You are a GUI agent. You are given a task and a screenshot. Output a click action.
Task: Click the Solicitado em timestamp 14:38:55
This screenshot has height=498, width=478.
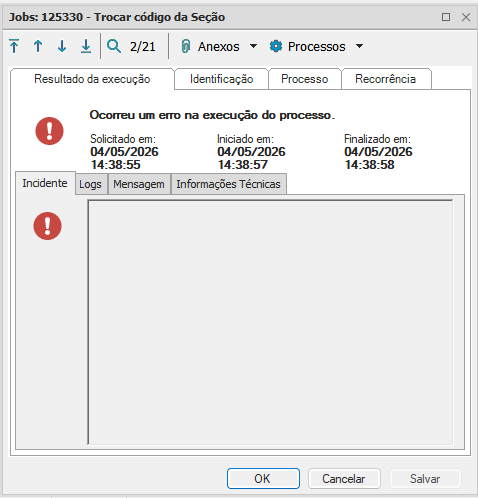point(116,165)
